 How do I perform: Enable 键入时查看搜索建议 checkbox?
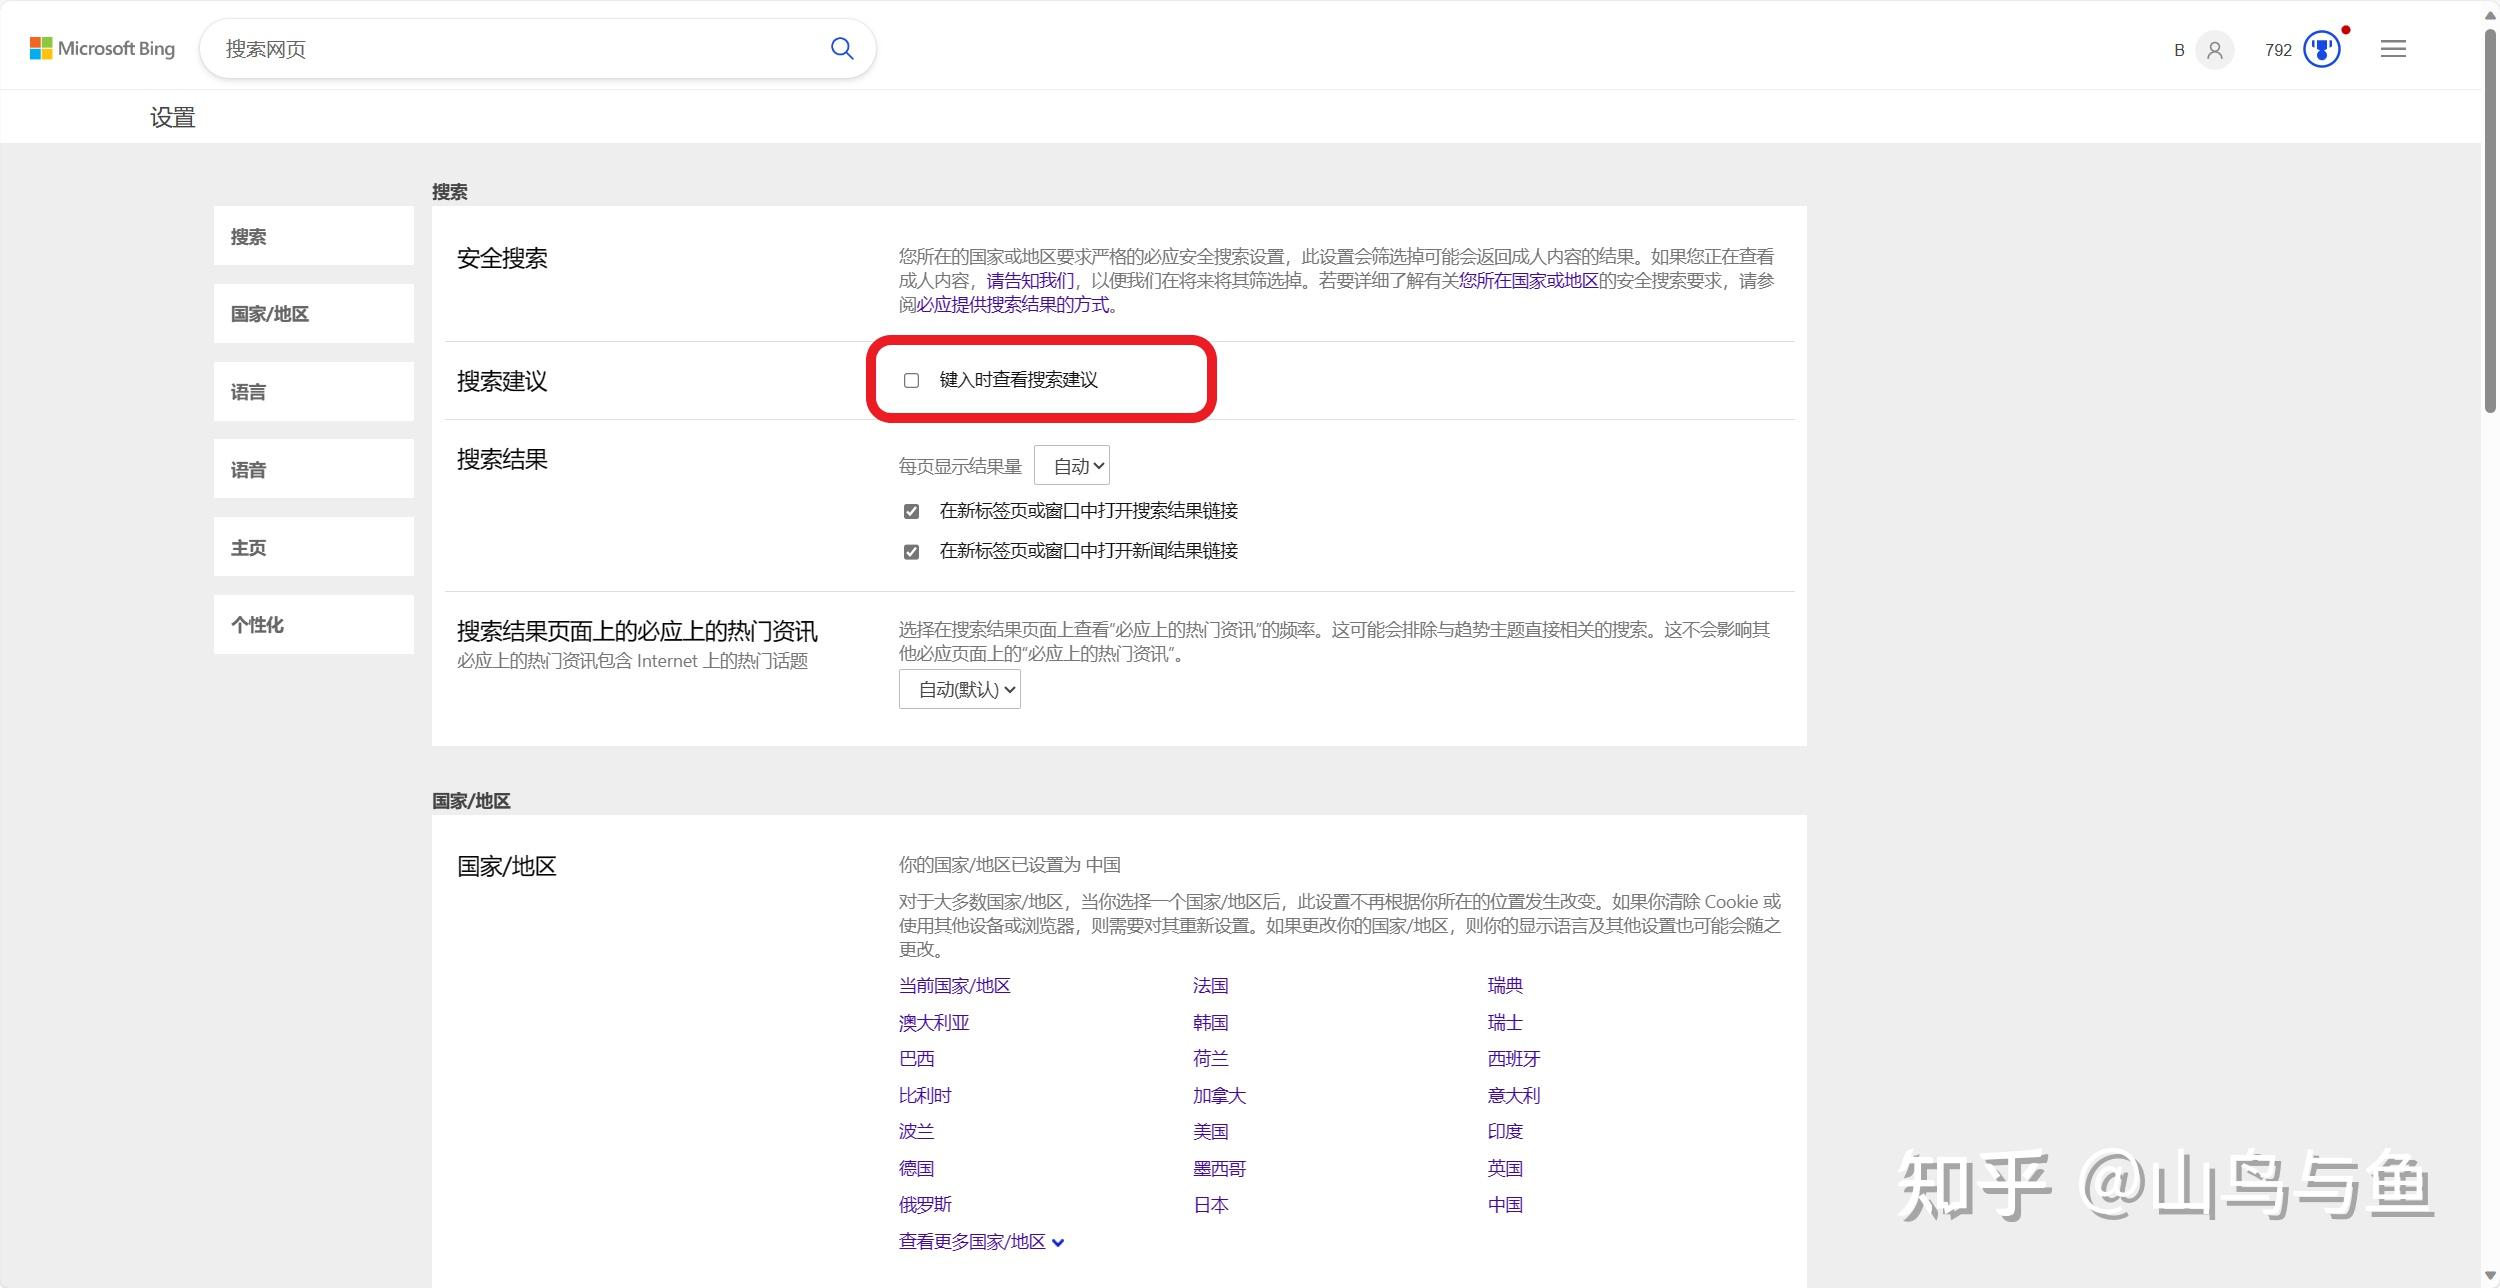910,381
